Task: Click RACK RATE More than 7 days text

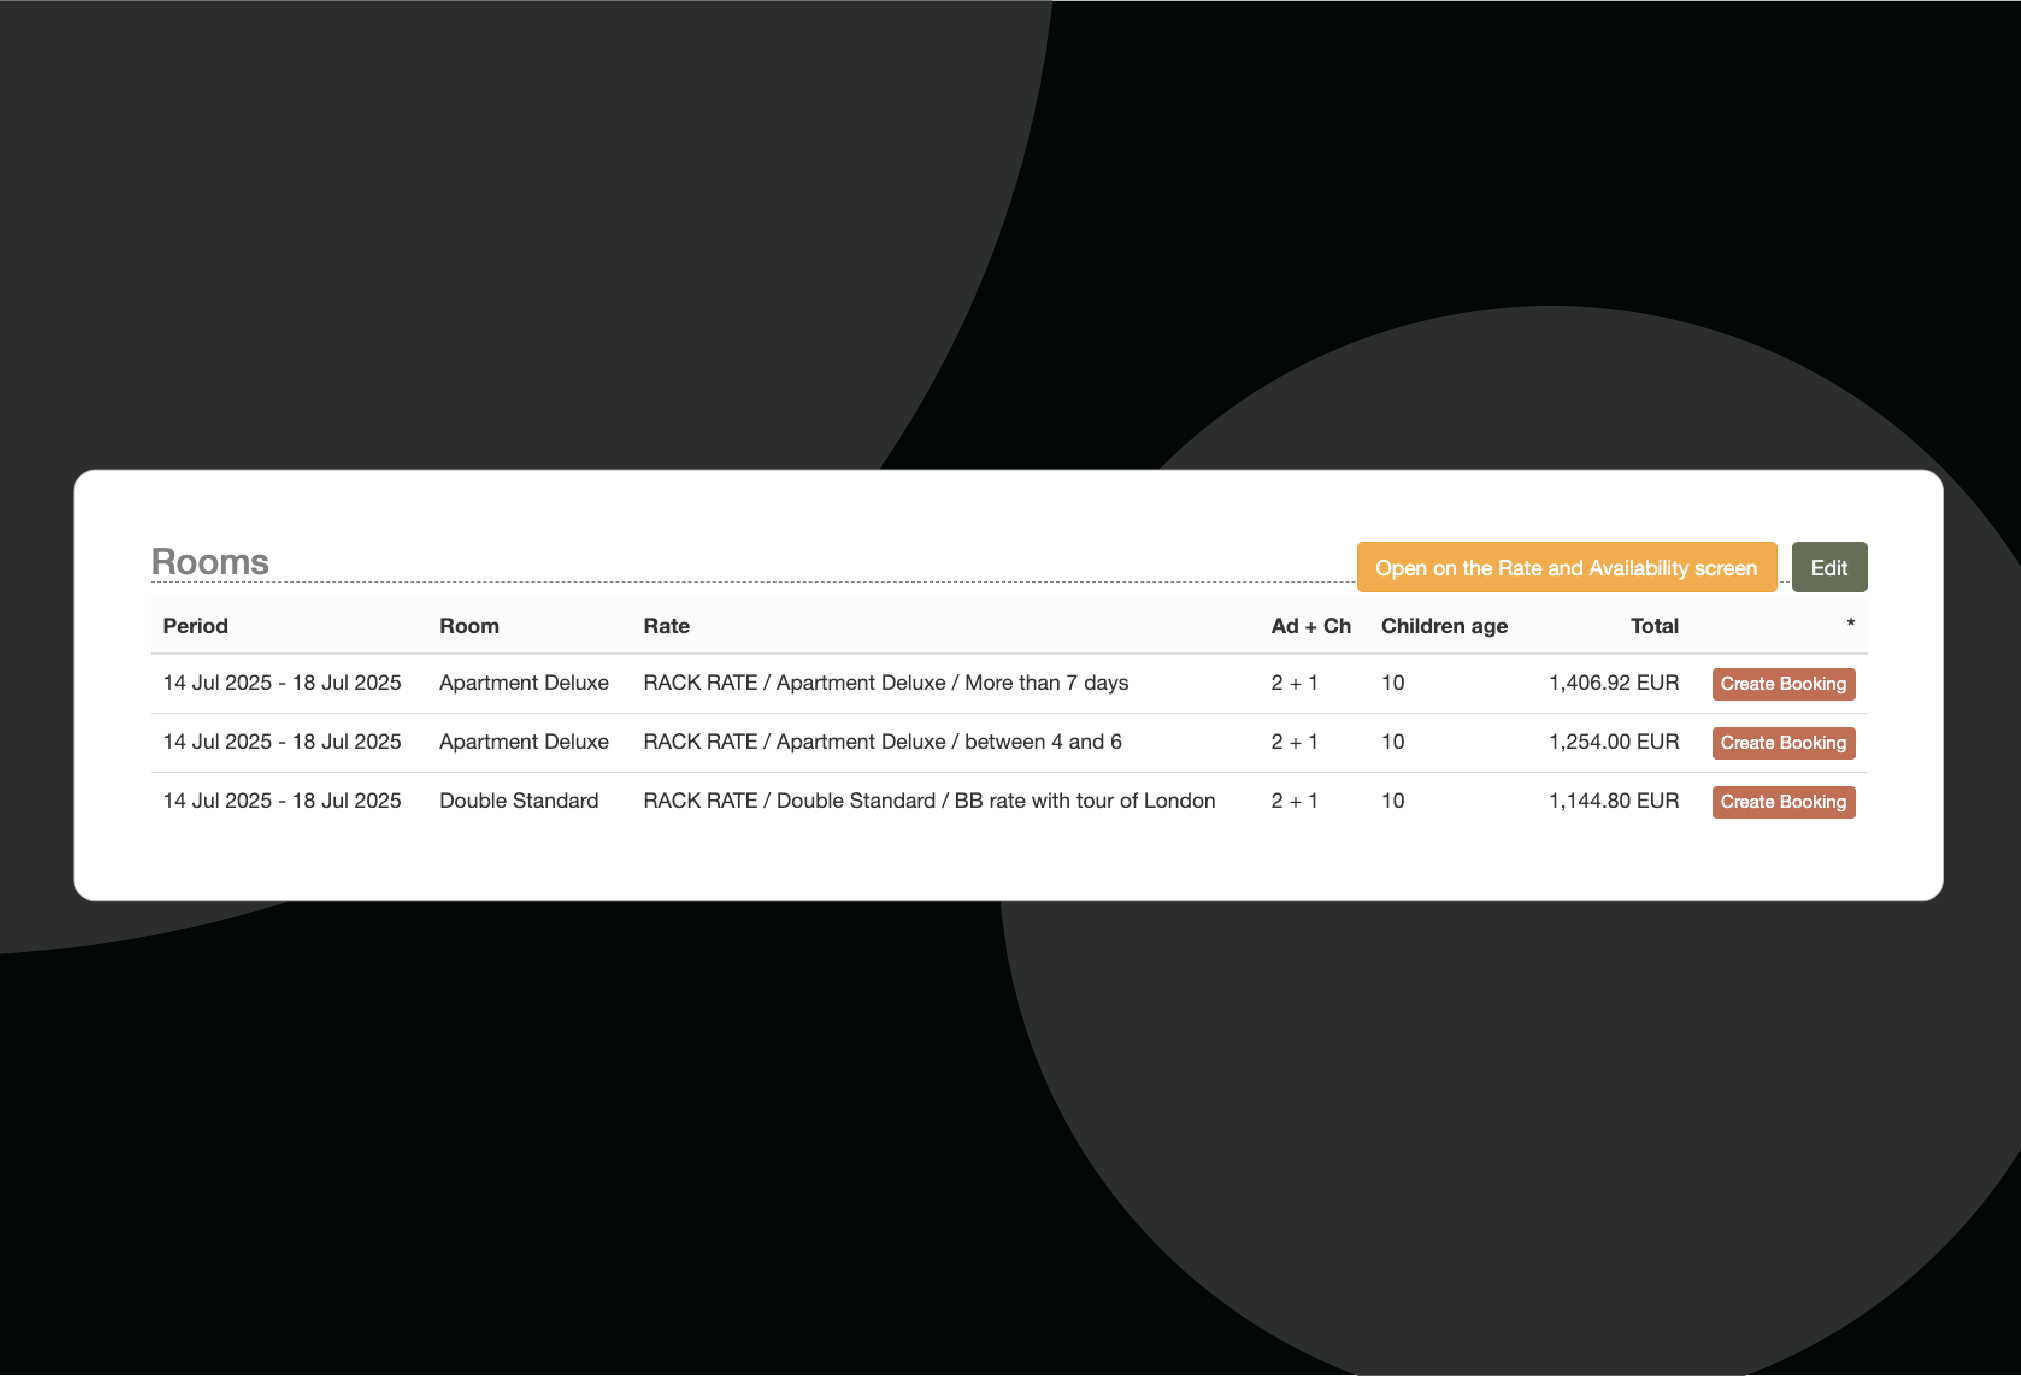Action: tap(885, 683)
